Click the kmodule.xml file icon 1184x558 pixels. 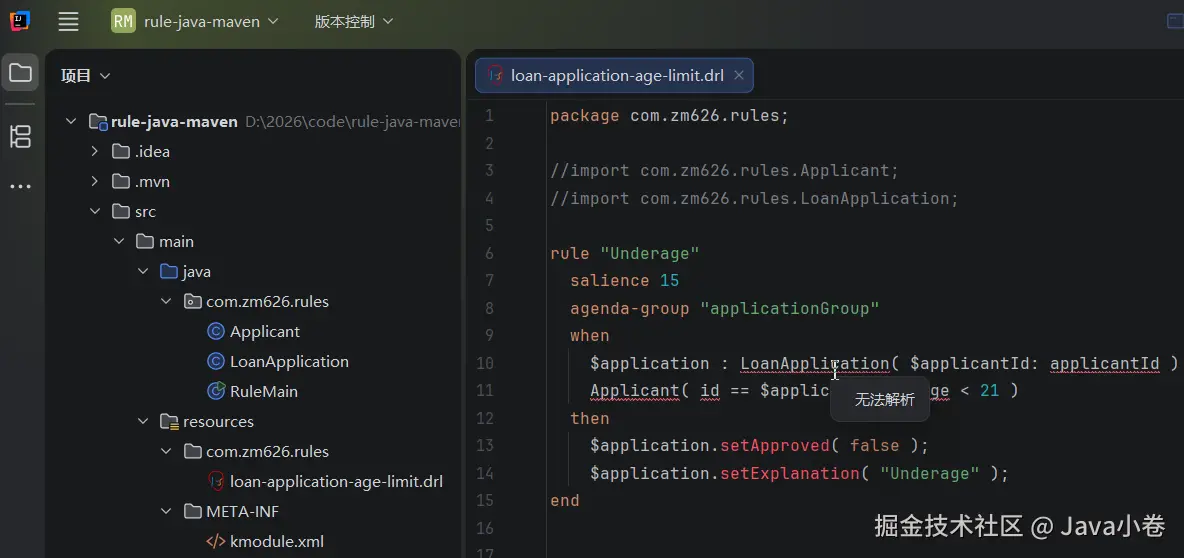coord(215,541)
